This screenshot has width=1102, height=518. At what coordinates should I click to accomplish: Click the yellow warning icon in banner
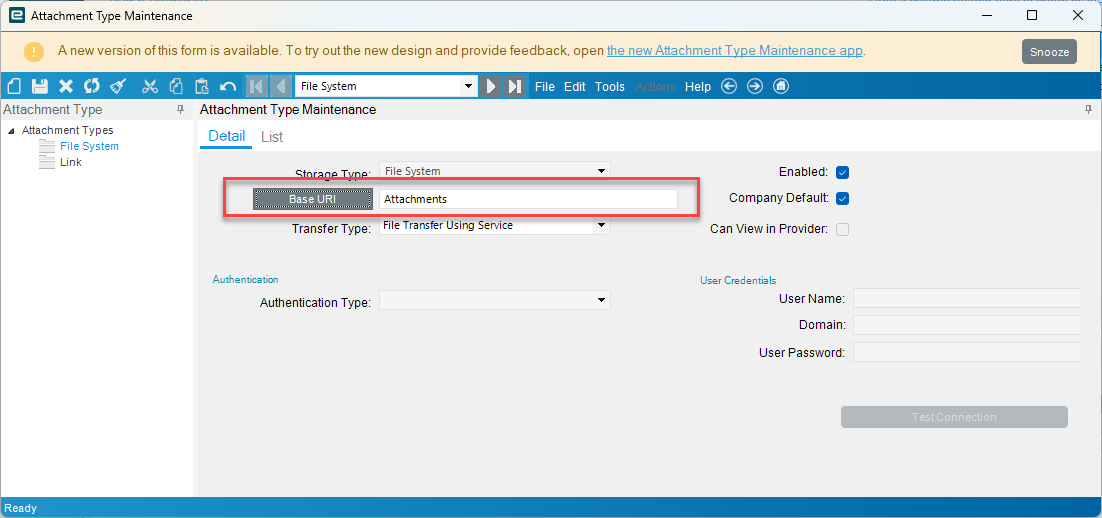tap(33, 51)
